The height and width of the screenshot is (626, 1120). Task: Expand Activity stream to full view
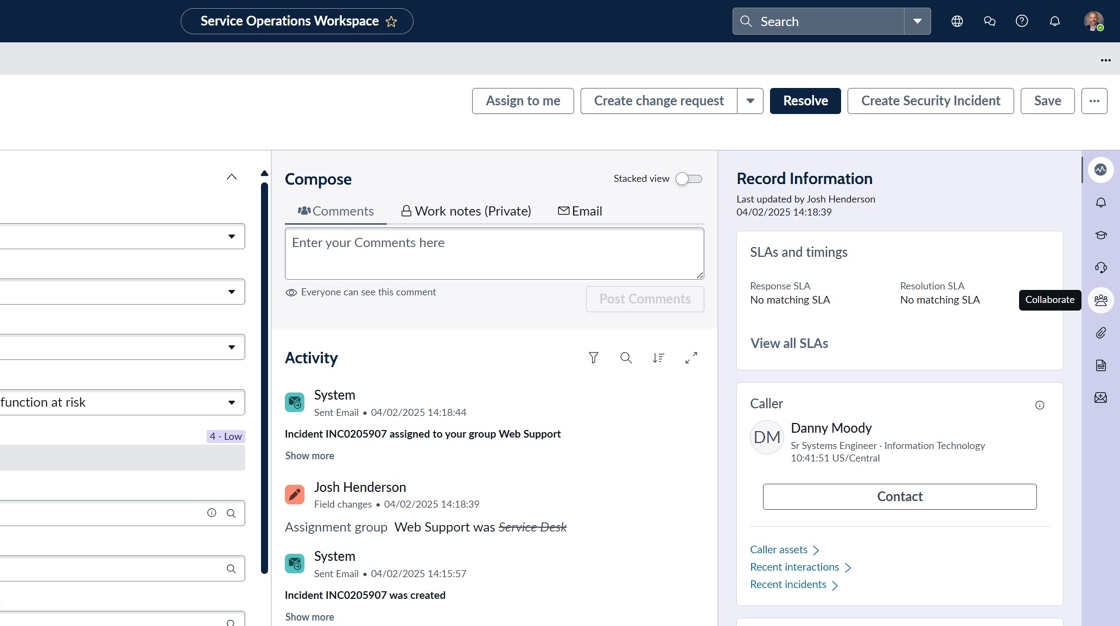(691, 358)
